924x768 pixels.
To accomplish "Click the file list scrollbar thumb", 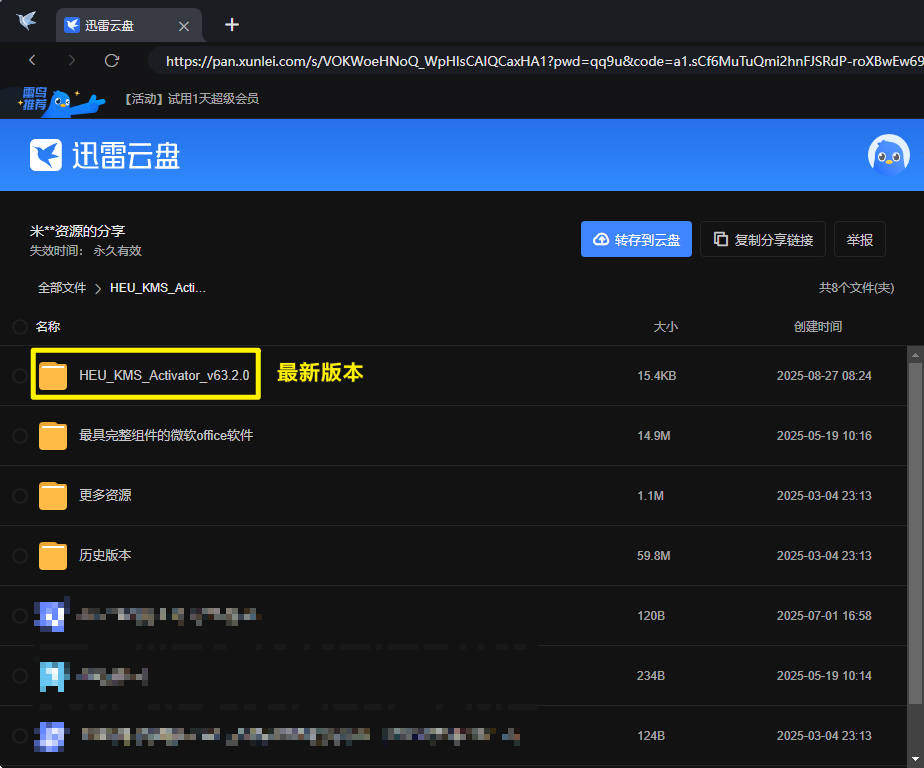I will (915, 533).
